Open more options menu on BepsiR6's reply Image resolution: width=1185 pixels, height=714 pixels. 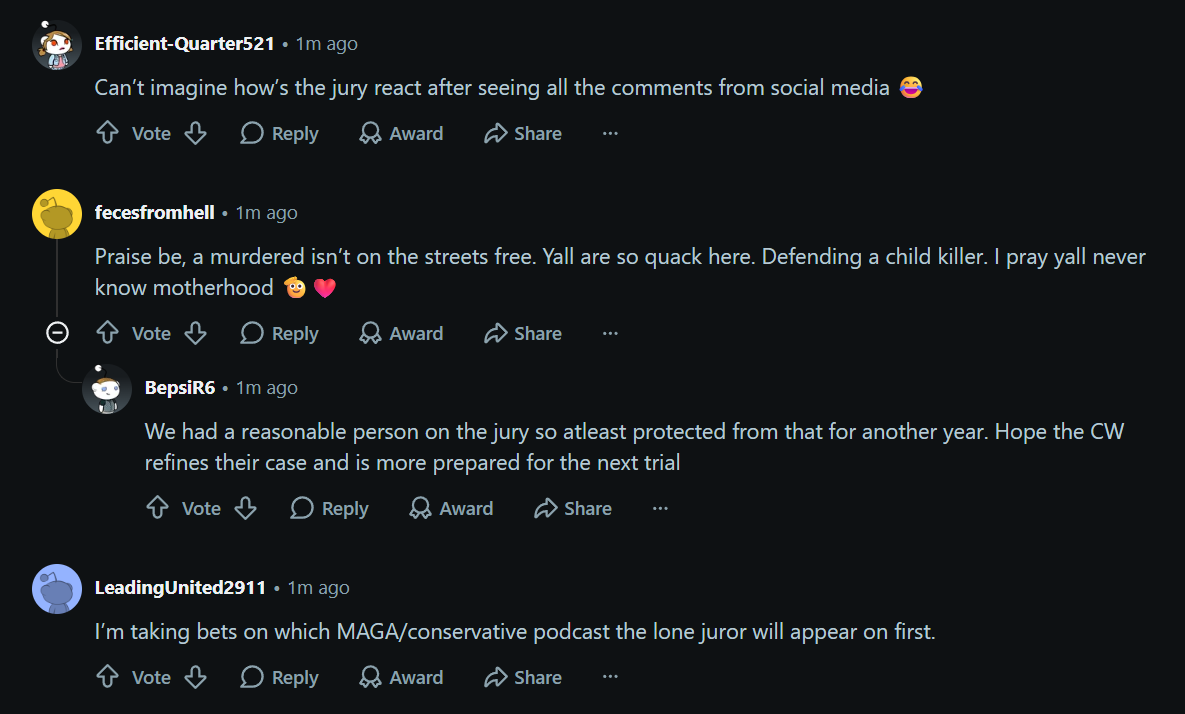pyautogui.click(x=660, y=508)
